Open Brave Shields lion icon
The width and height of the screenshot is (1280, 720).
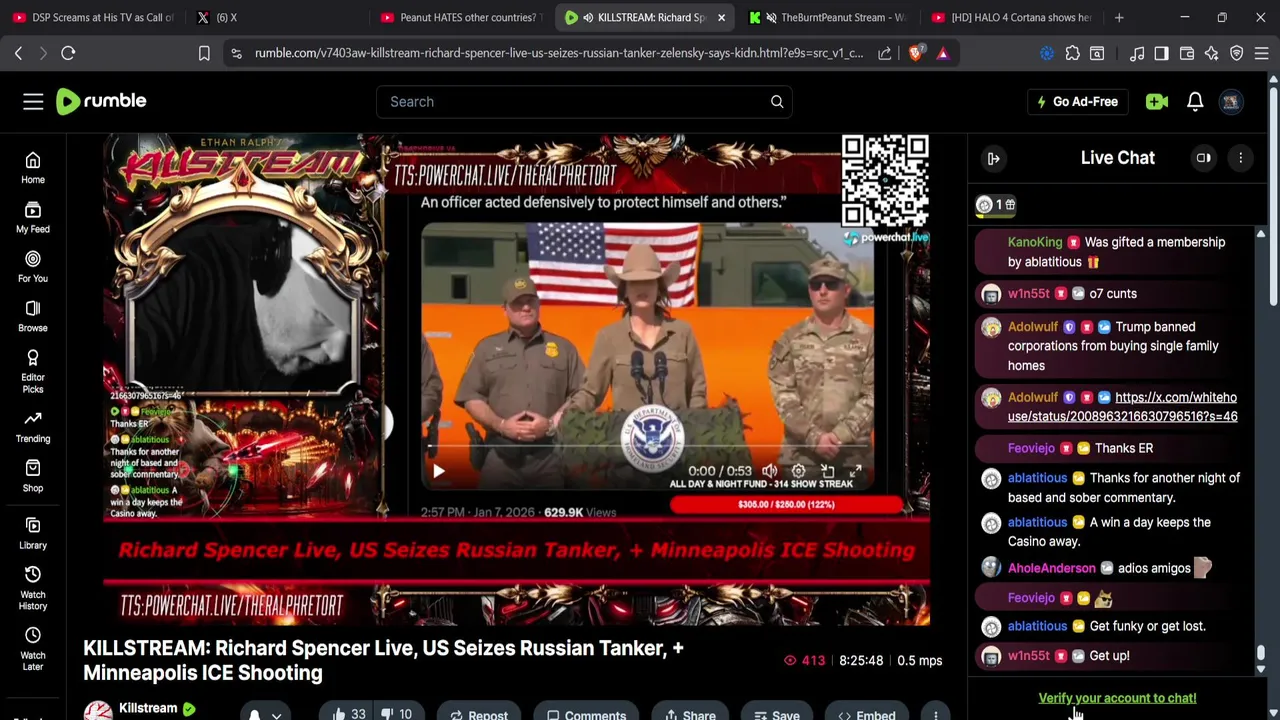915,53
